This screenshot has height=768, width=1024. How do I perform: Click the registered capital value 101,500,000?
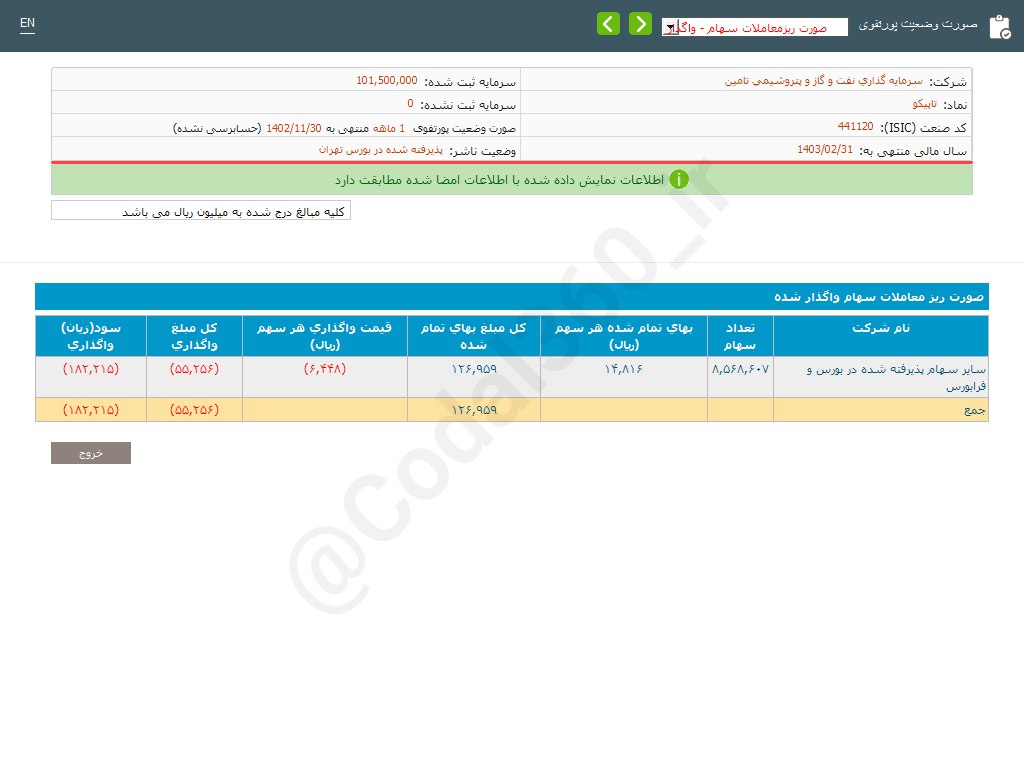(x=387, y=81)
